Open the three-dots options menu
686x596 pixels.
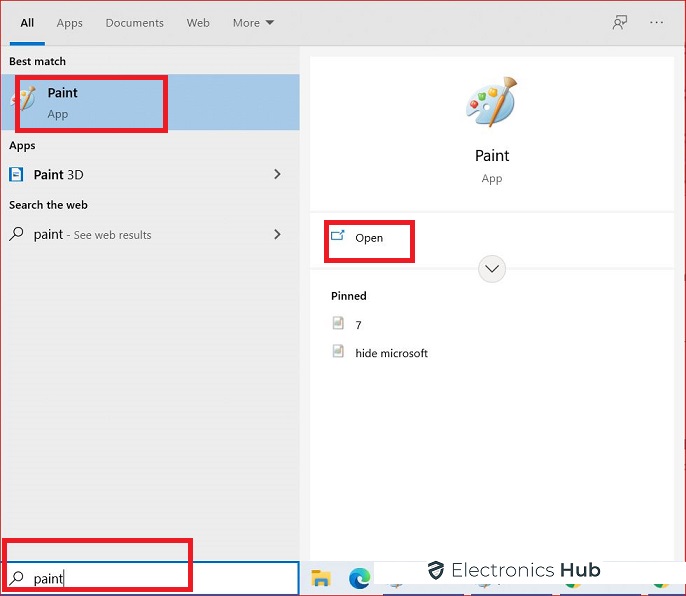coord(656,22)
